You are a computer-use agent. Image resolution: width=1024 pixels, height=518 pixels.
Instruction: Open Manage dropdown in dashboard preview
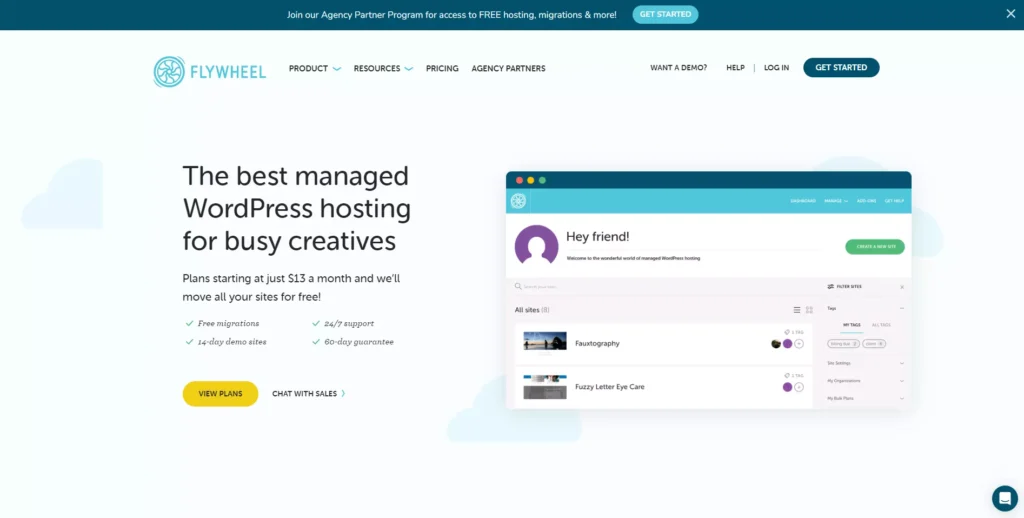836,201
